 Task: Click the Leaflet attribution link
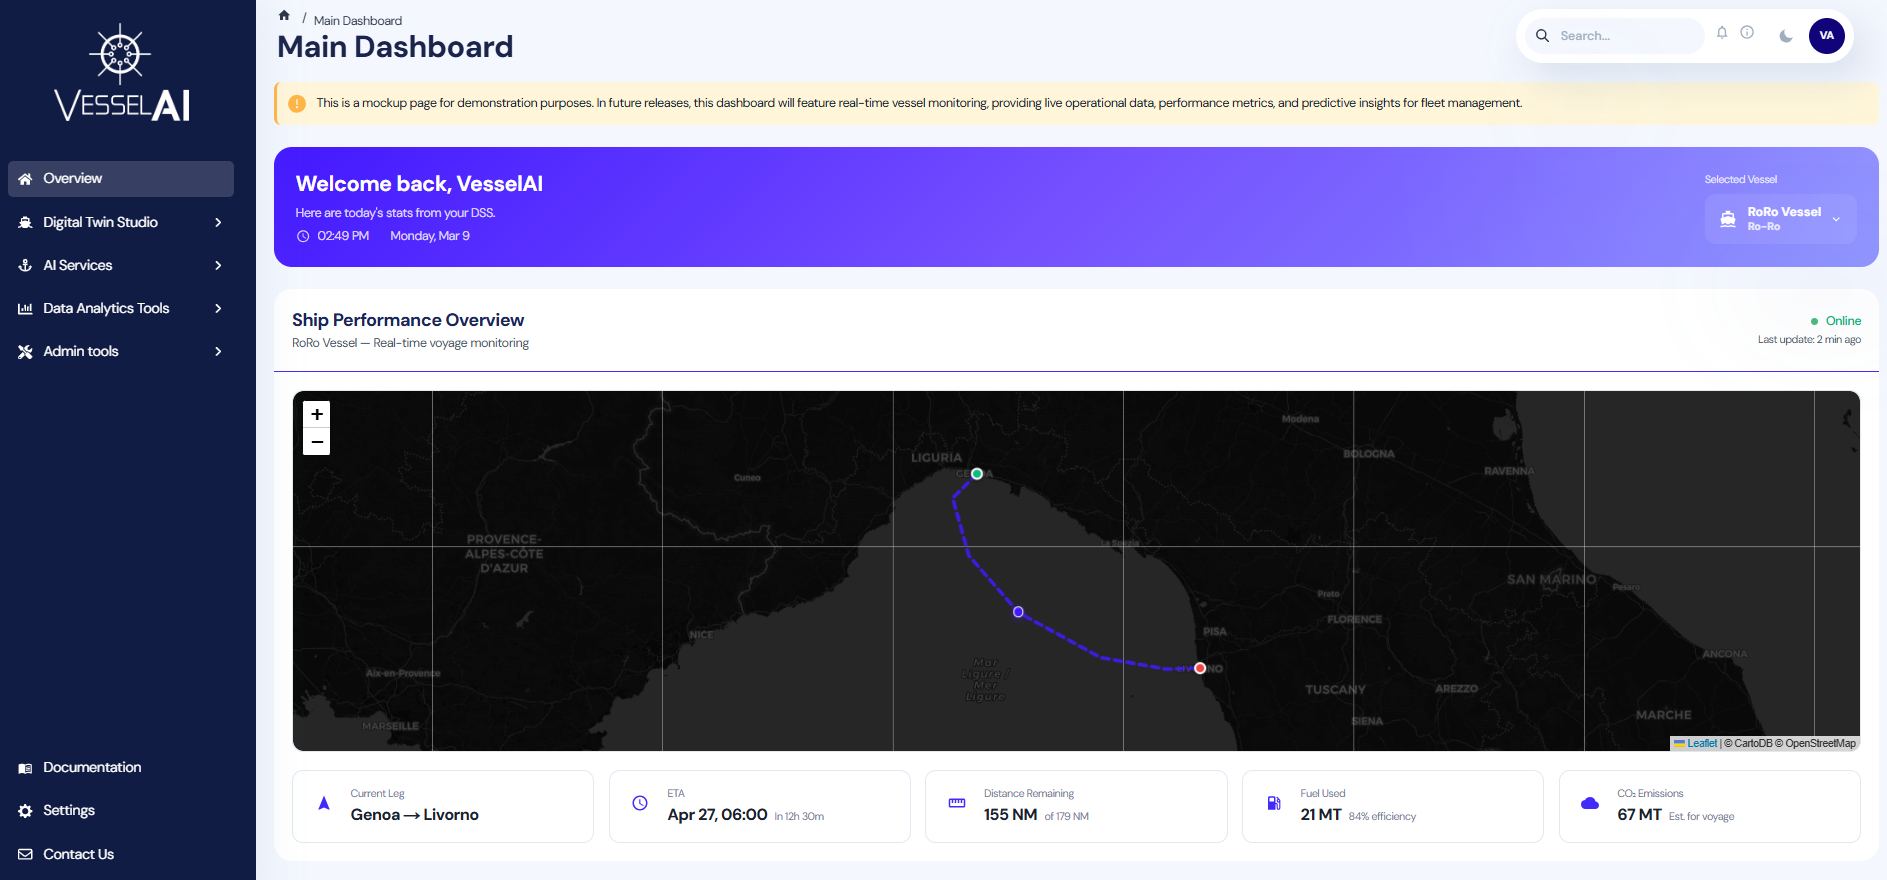click(1701, 743)
